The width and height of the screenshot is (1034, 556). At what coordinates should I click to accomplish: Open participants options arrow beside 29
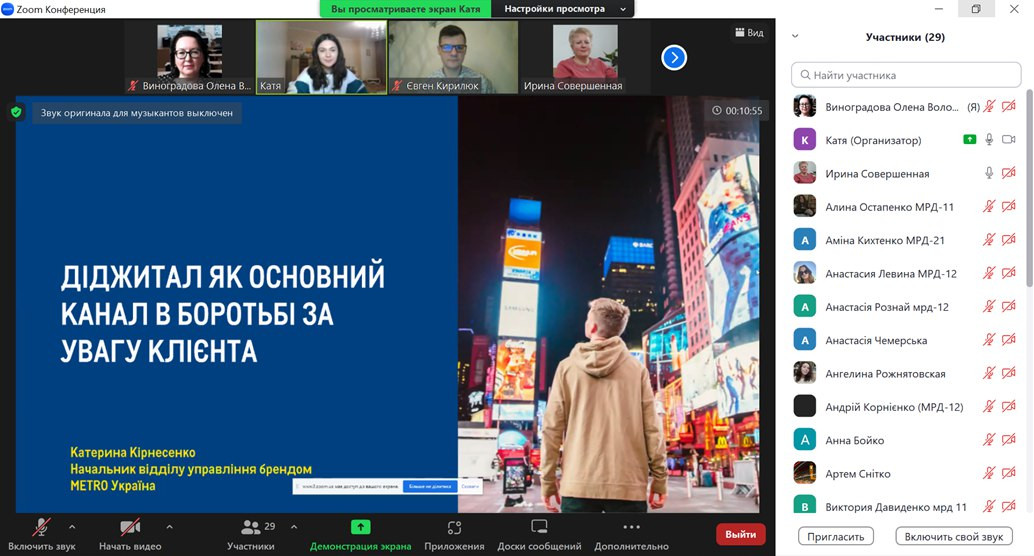coord(294,527)
